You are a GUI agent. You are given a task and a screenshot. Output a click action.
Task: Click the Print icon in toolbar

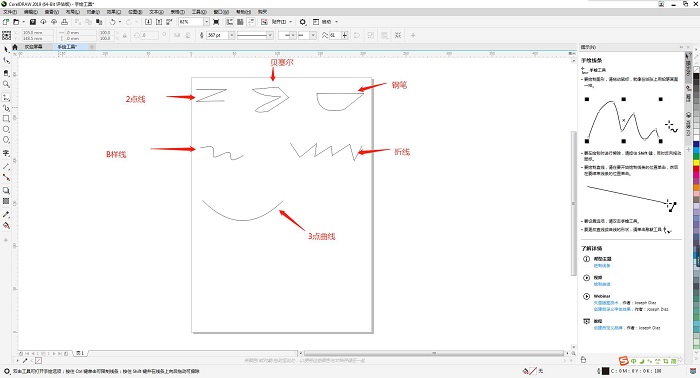(x=65, y=22)
